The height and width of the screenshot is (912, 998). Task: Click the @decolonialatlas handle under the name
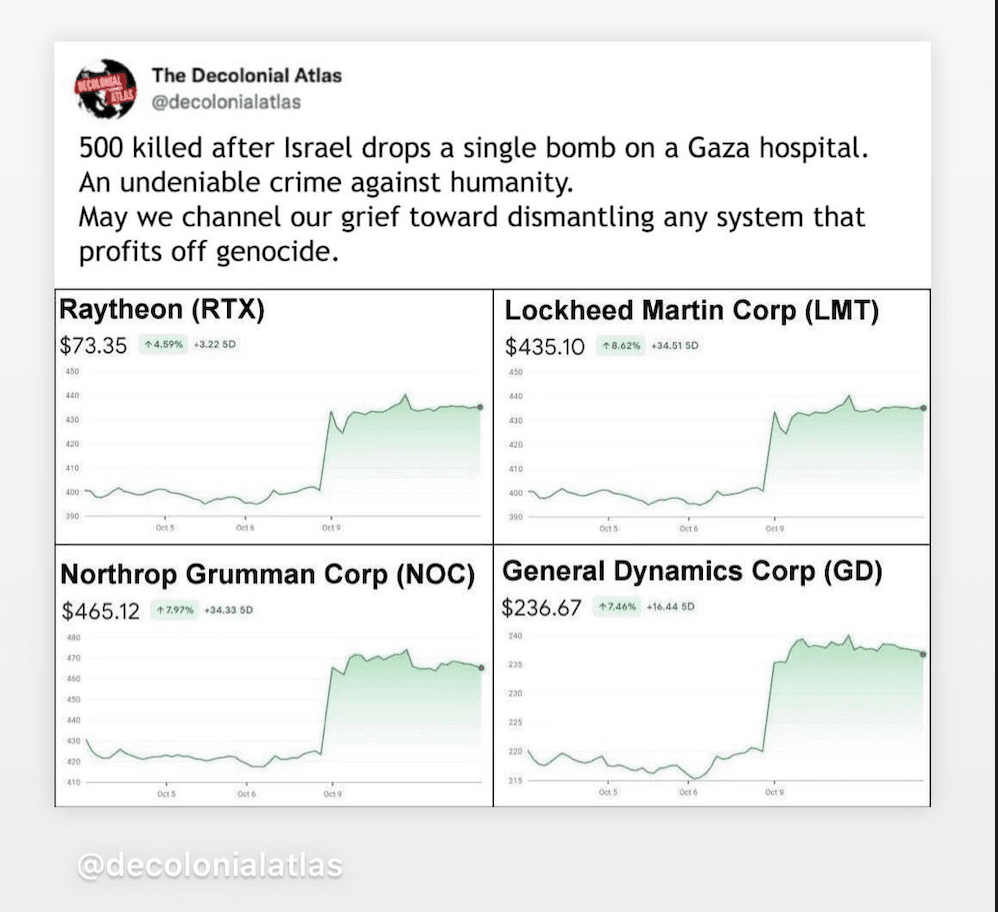pos(226,101)
